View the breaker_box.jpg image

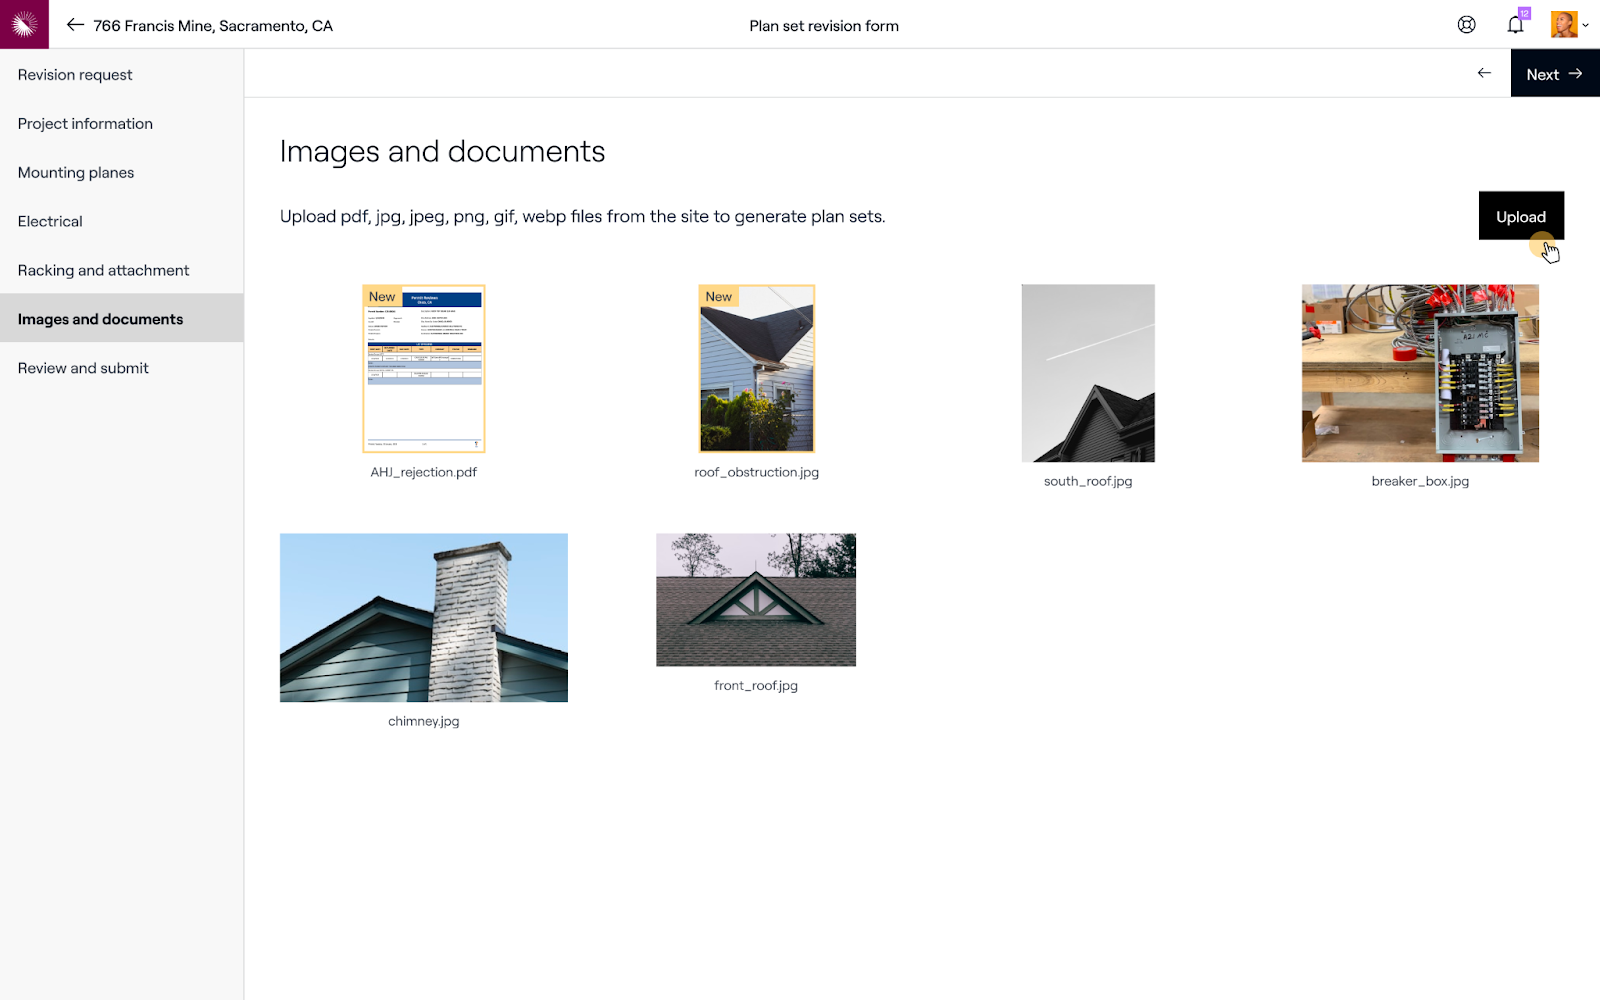(1420, 373)
